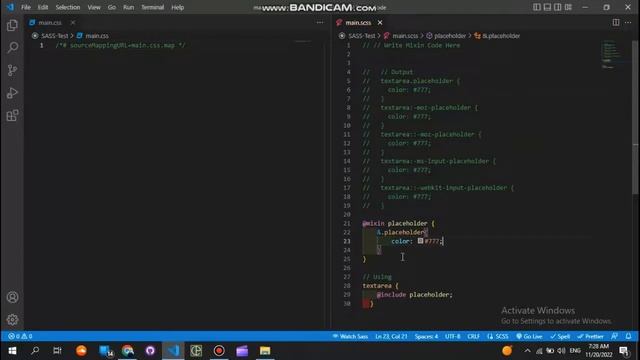The image size is (640, 360).
Task: Expand main.scss breadcrumb in right editor
Action: 405,36
